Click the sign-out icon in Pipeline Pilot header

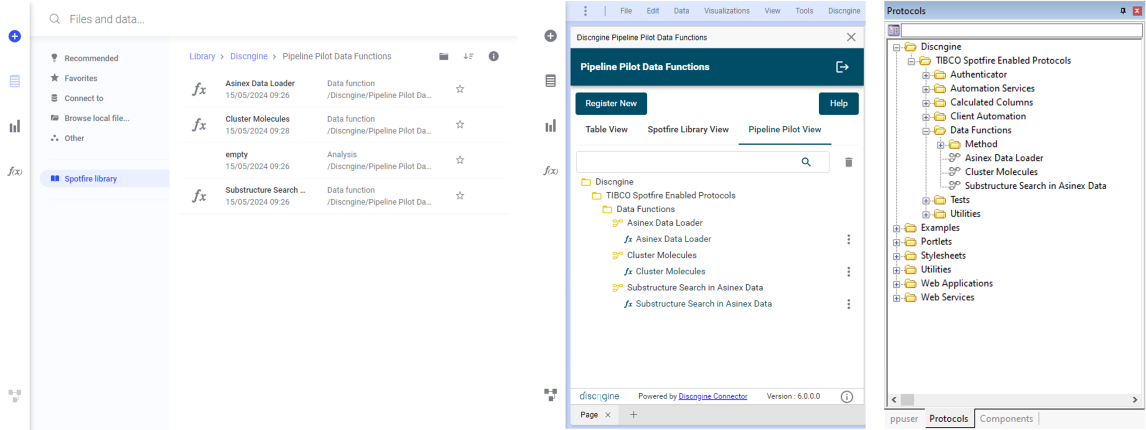(842, 67)
